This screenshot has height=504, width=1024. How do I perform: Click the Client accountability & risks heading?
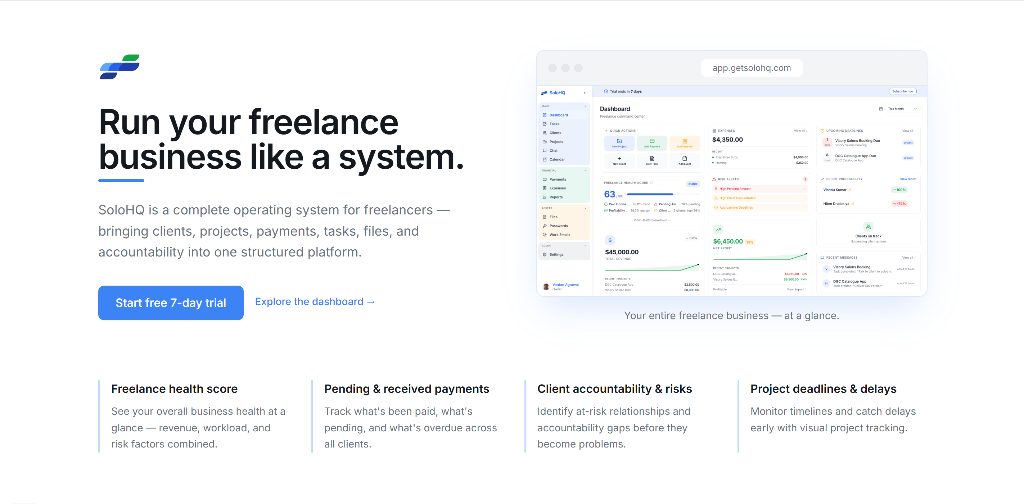click(615, 389)
